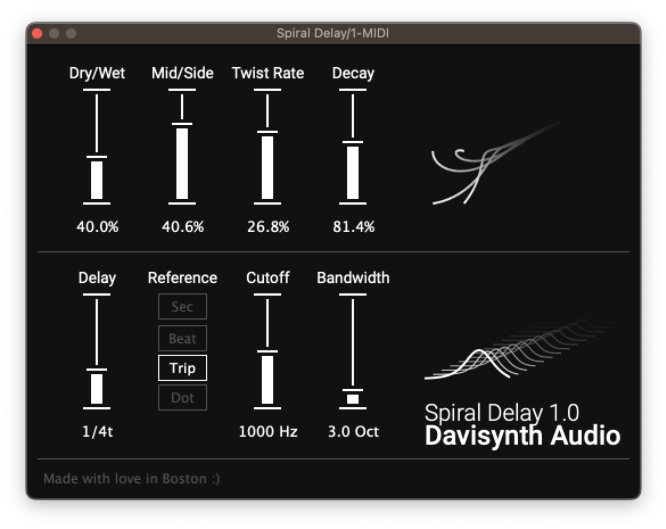The width and height of the screenshot is (666, 529).
Task: Select the Beat delay reference
Action: (182, 338)
